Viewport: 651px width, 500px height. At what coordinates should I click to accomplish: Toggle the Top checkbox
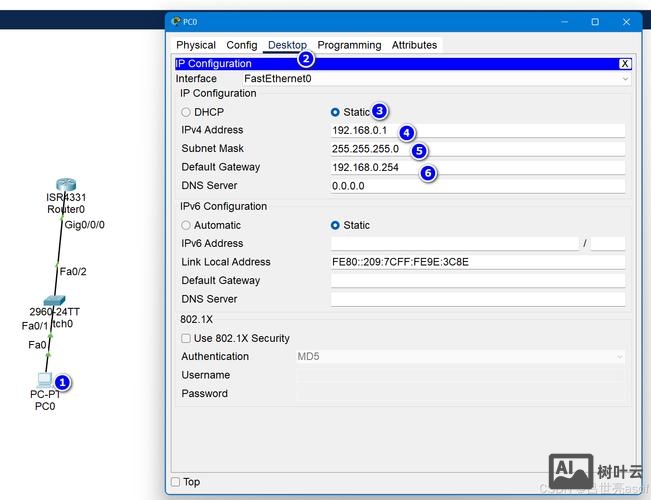176,482
